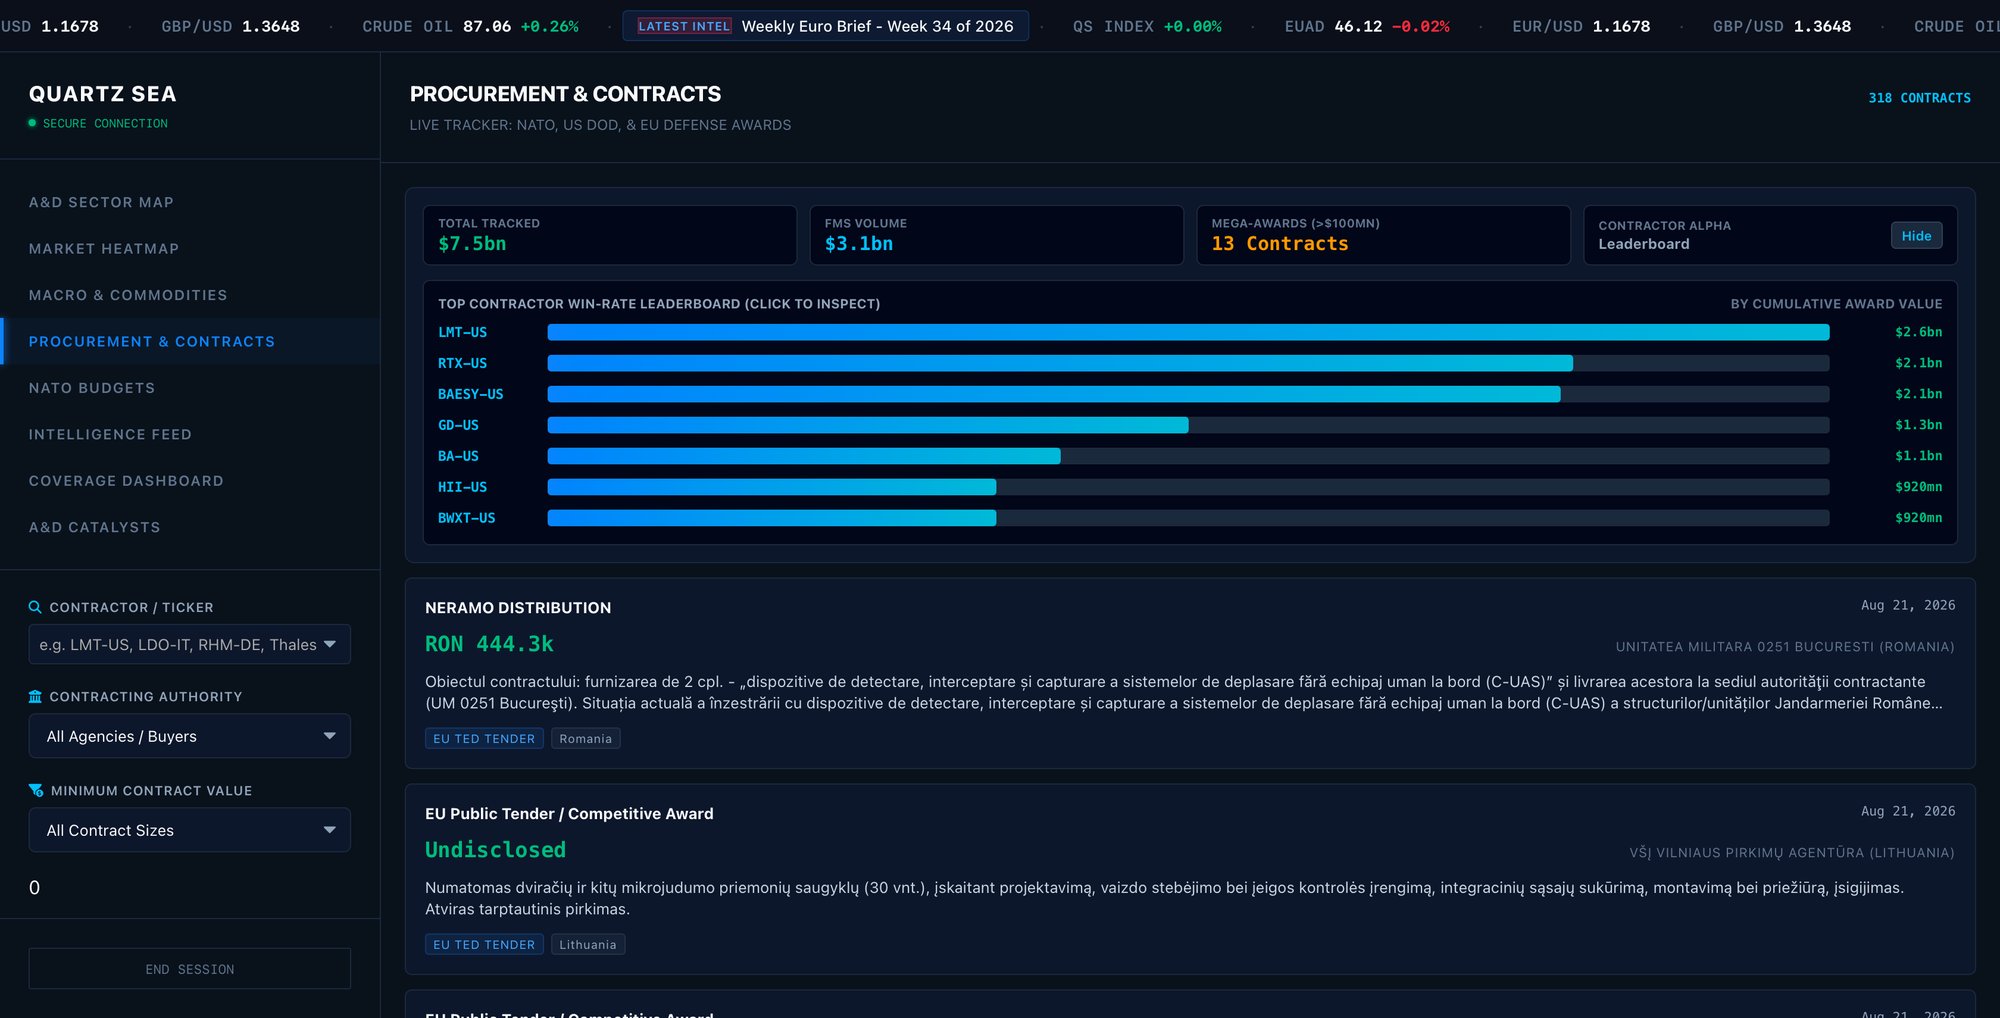The image size is (2000, 1018).
Task: Expand the All Agencies / Buyers dropdown
Action: click(x=189, y=736)
